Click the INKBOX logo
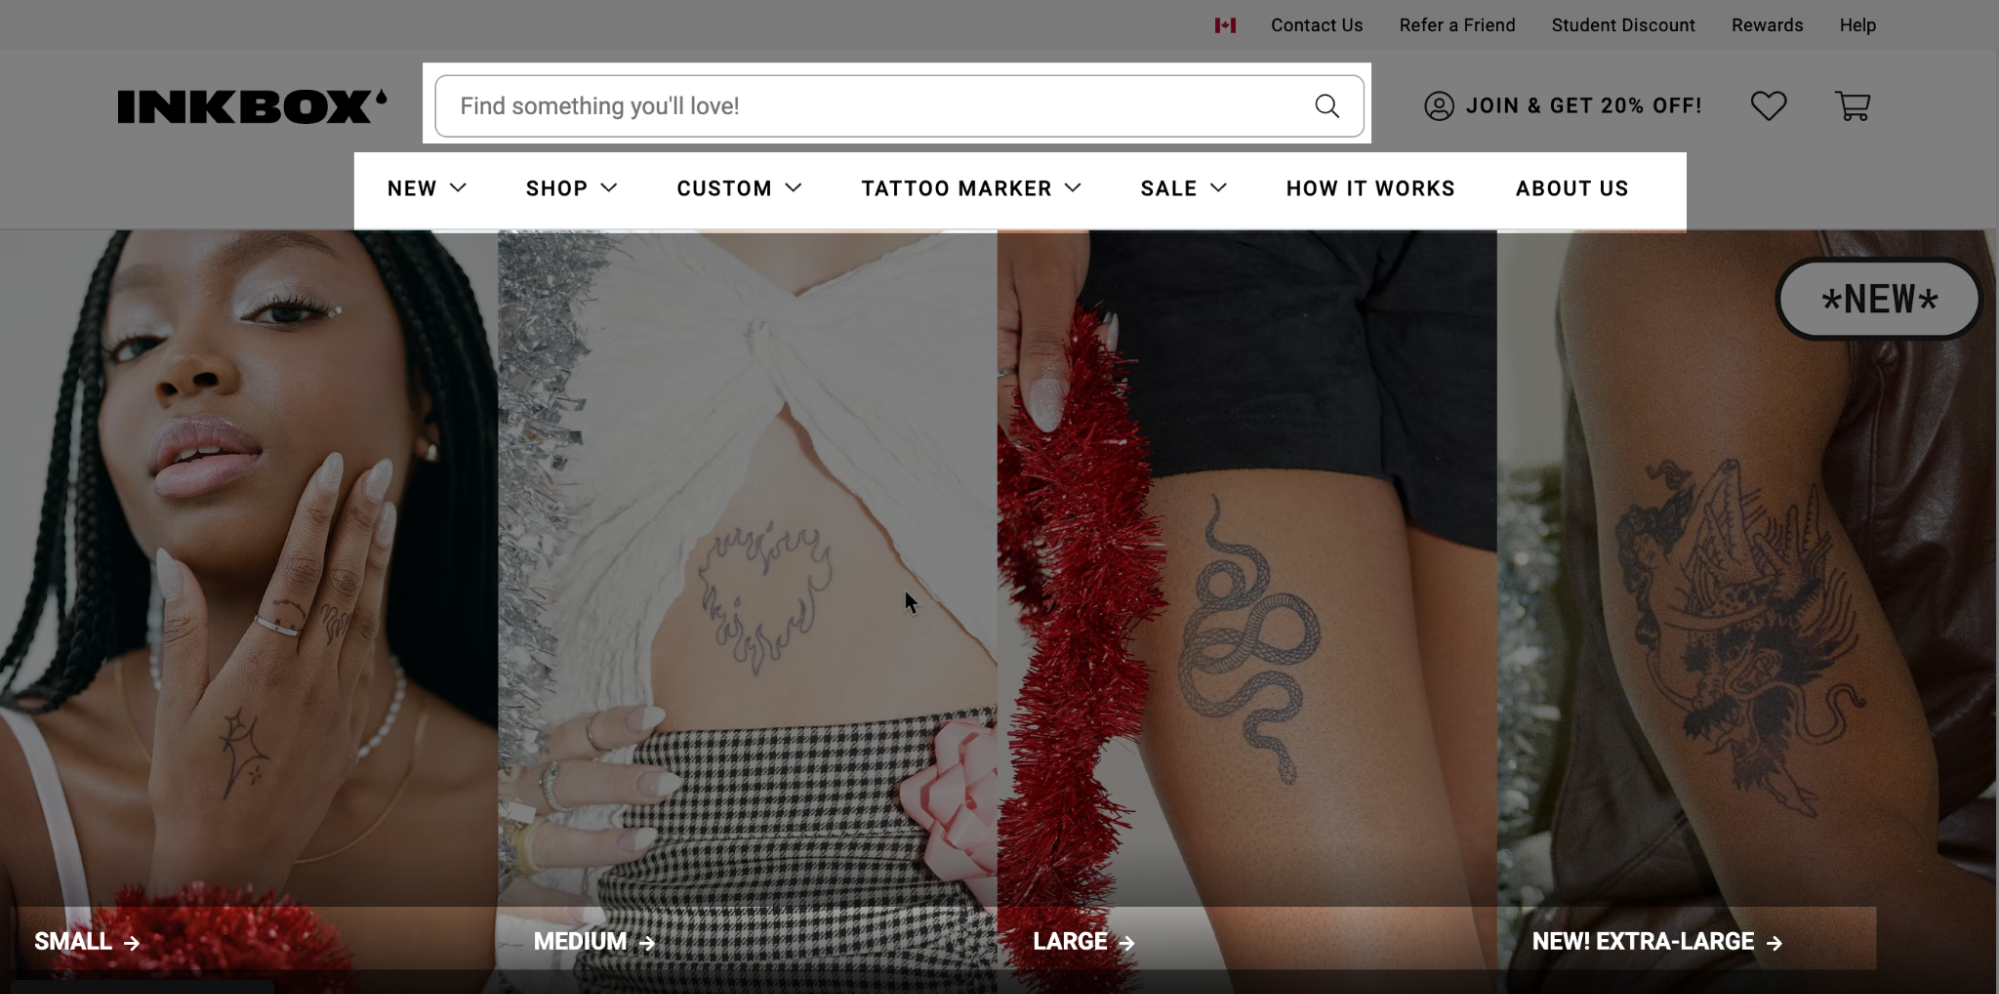 252,106
